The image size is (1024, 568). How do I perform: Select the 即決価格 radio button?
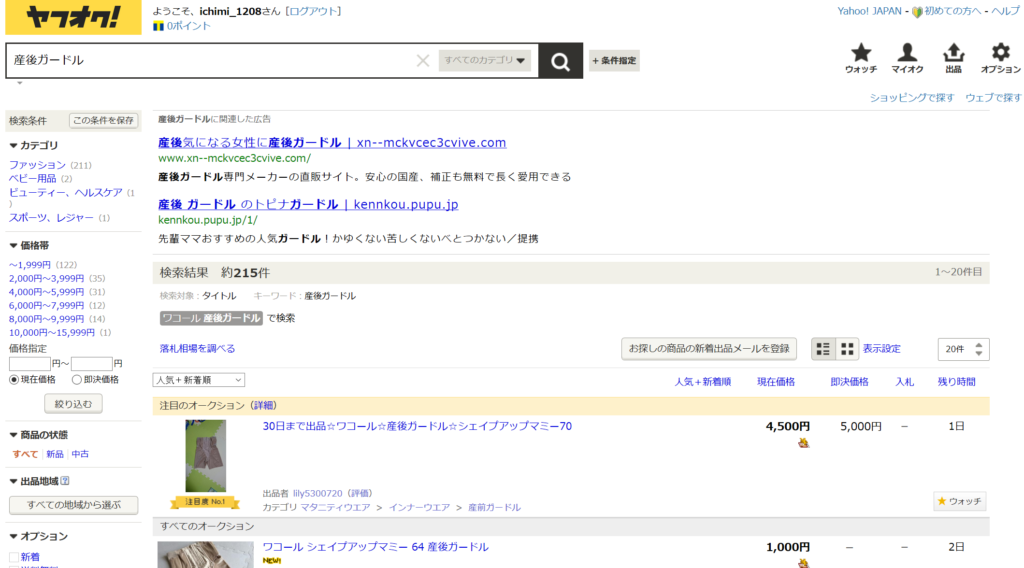pyautogui.click(x=76, y=379)
